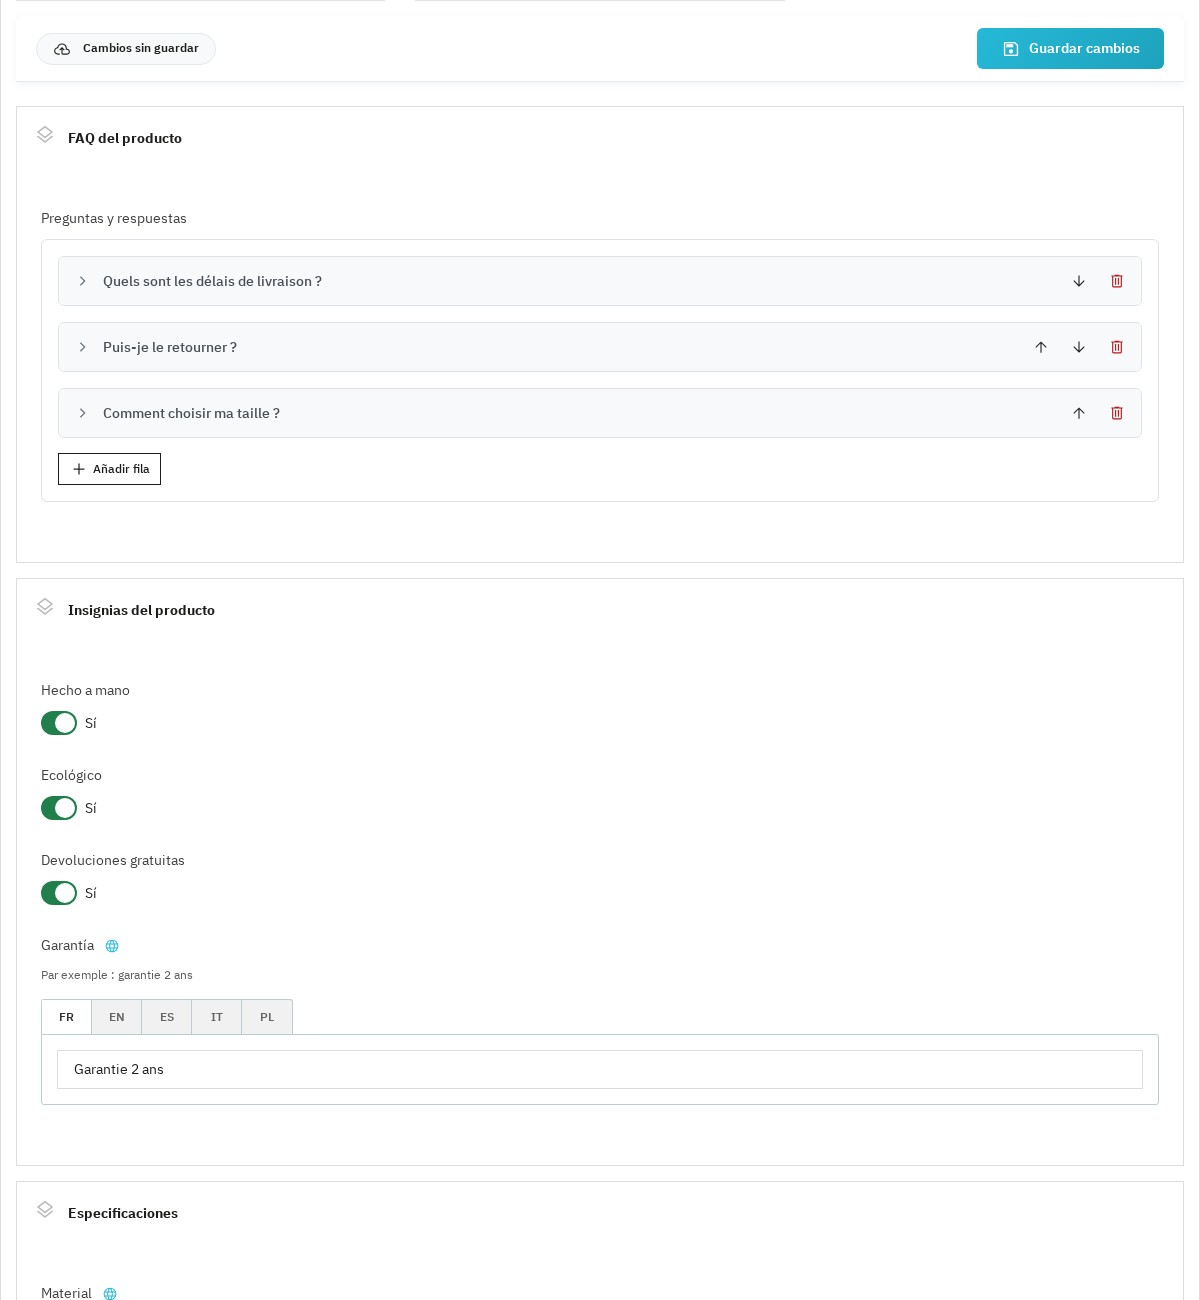Expand 'Quels sont les délais de livraison ?' row

83,281
